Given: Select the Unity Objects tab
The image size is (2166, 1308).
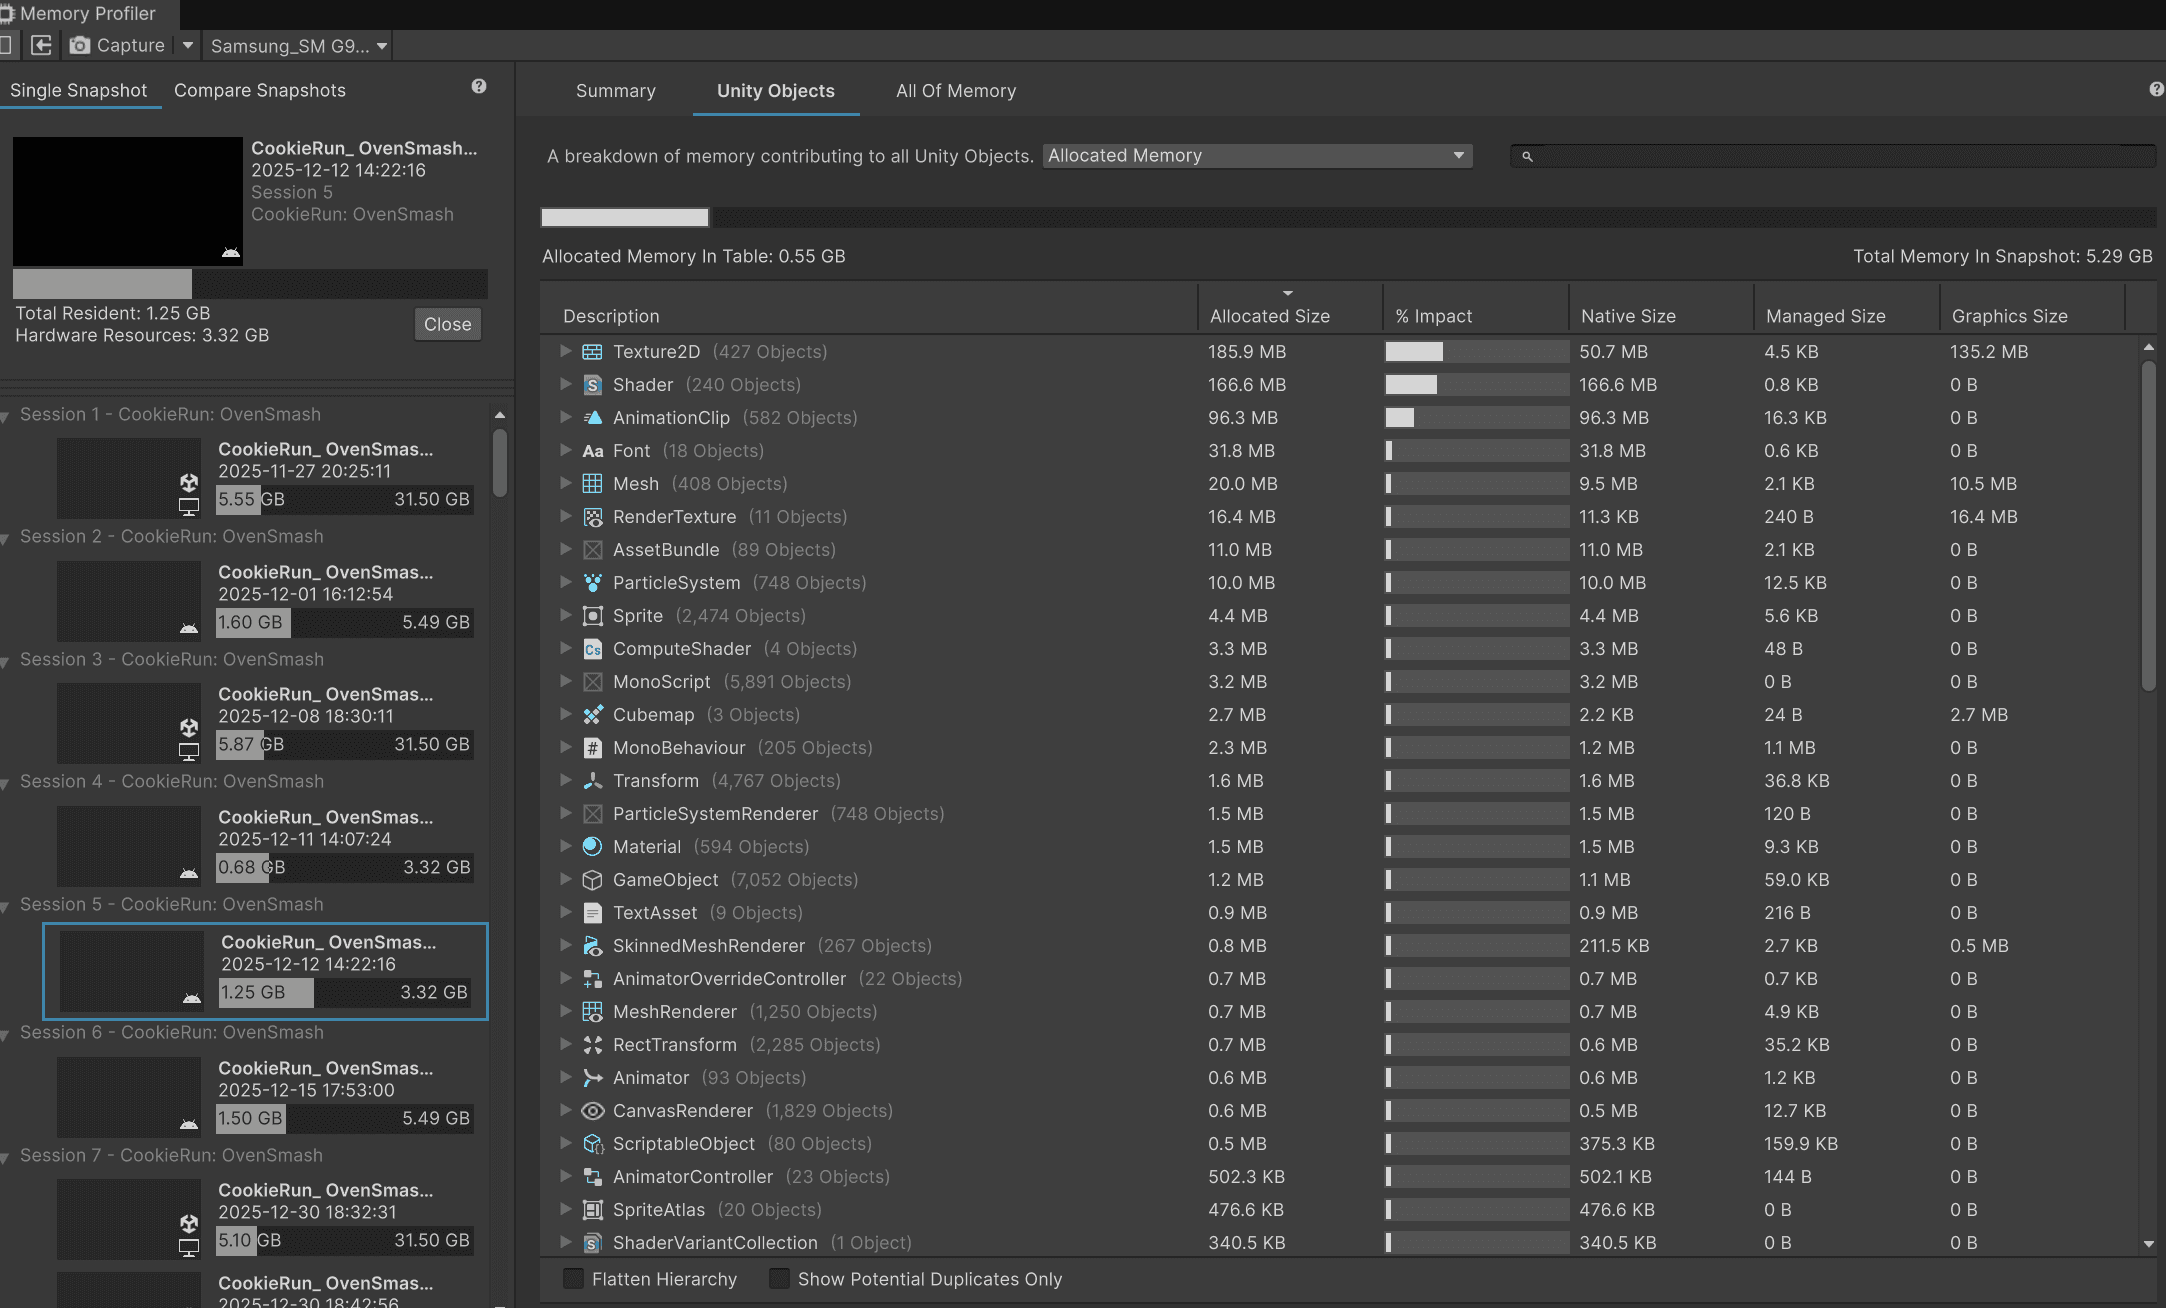Looking at the screenshot, I should [776, 91].
